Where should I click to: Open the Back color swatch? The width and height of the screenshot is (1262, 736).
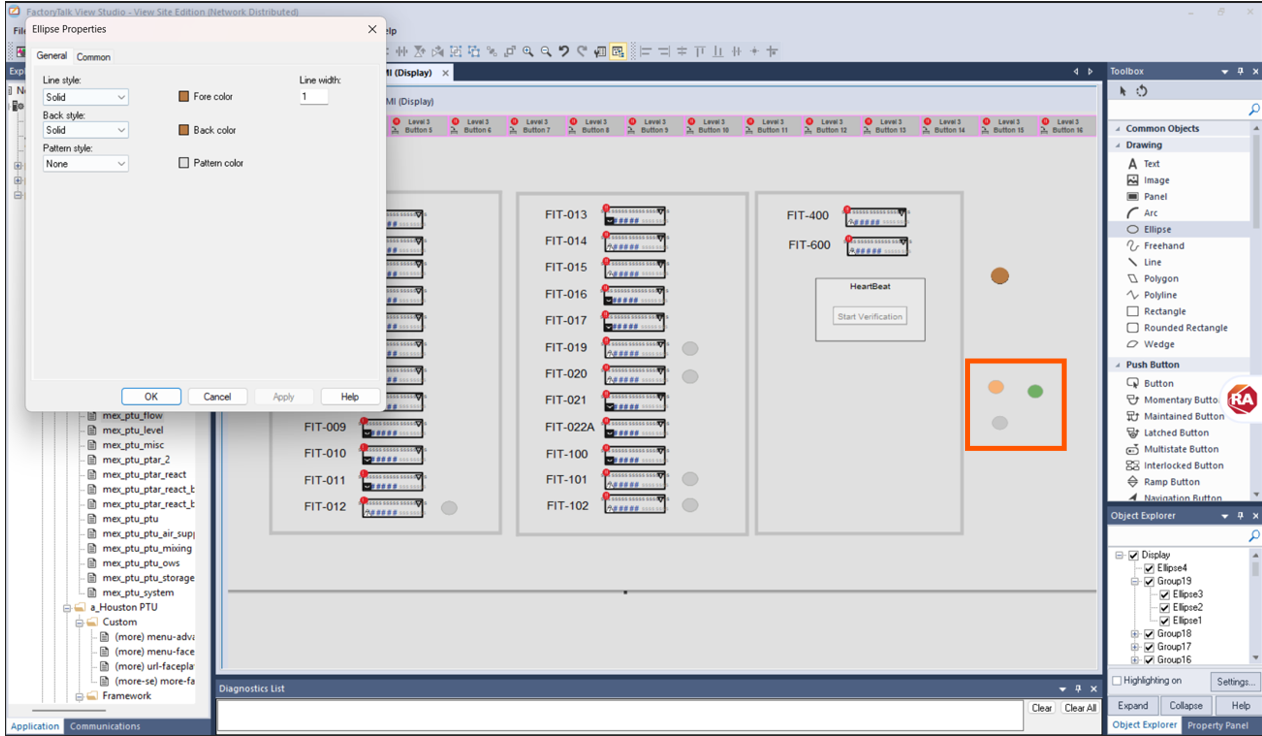pyautogui.click(x=184, y=130)
